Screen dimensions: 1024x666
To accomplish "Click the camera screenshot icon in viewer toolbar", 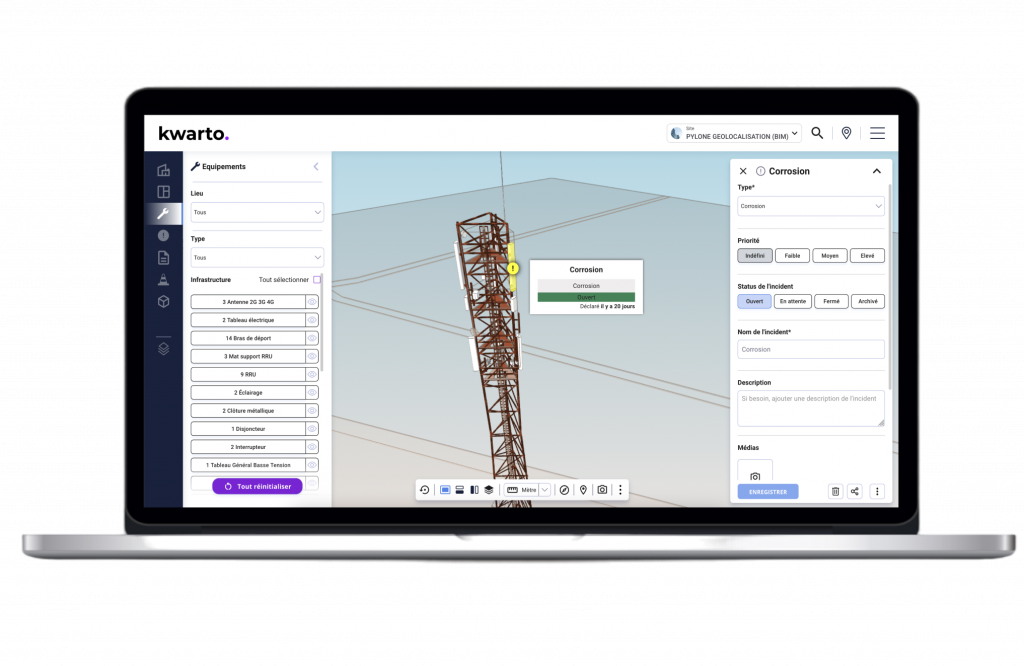I will tap(602, 490).
